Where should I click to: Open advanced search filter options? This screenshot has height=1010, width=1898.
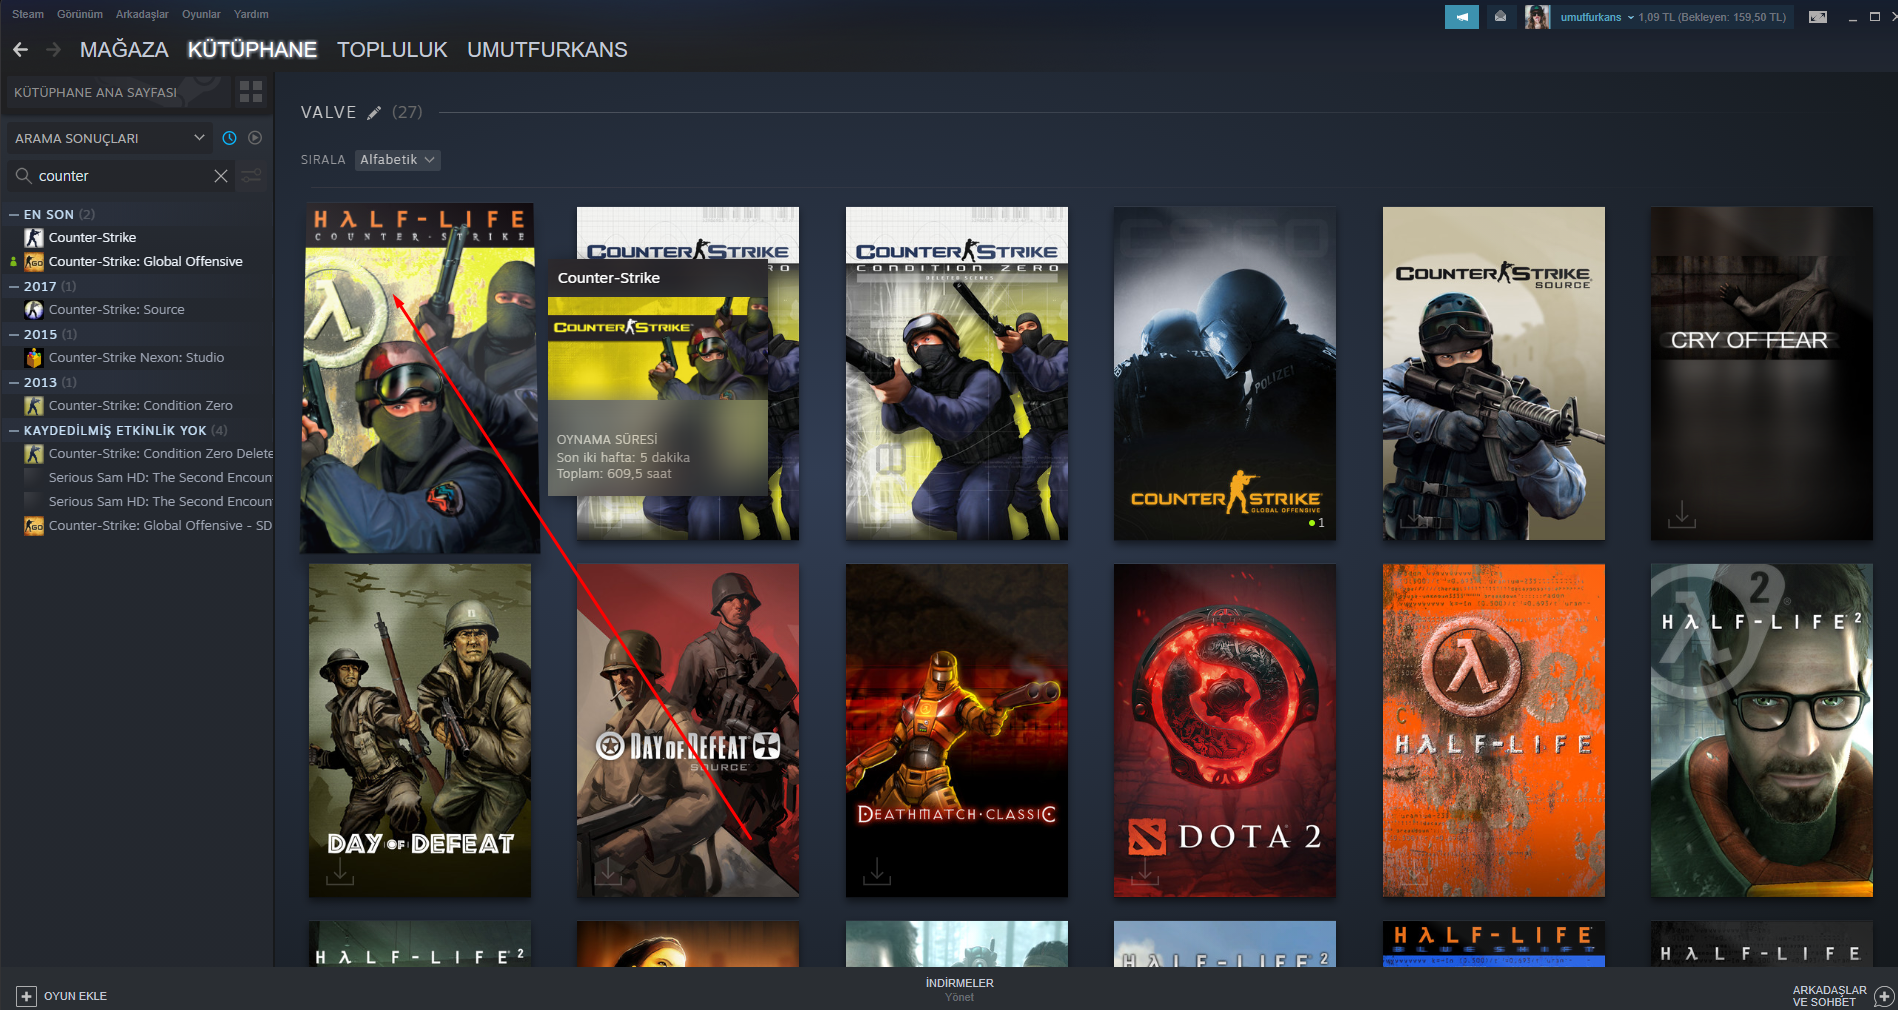[x=252, y=176]
